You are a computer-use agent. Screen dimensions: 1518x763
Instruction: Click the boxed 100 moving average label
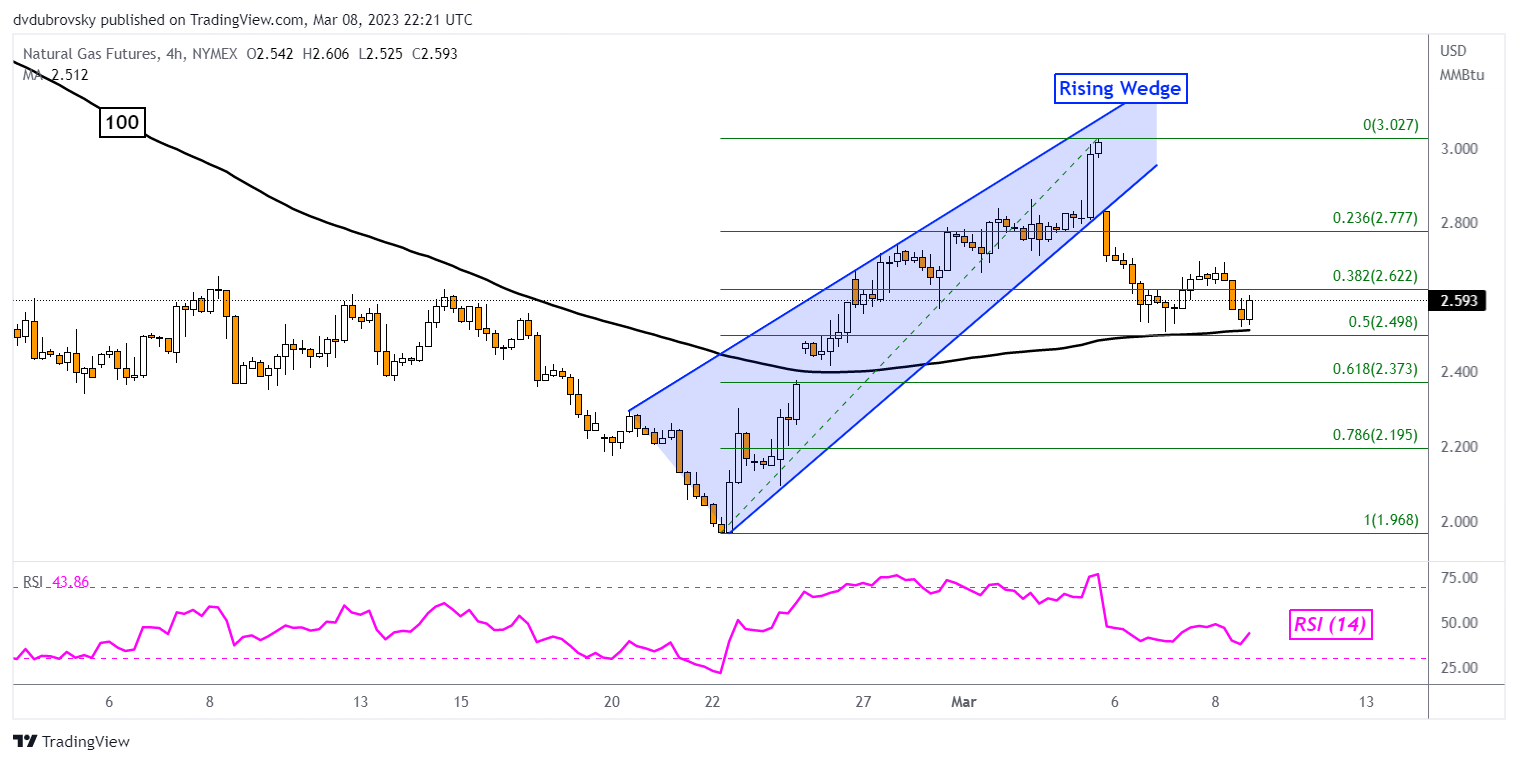pos(123,123)
